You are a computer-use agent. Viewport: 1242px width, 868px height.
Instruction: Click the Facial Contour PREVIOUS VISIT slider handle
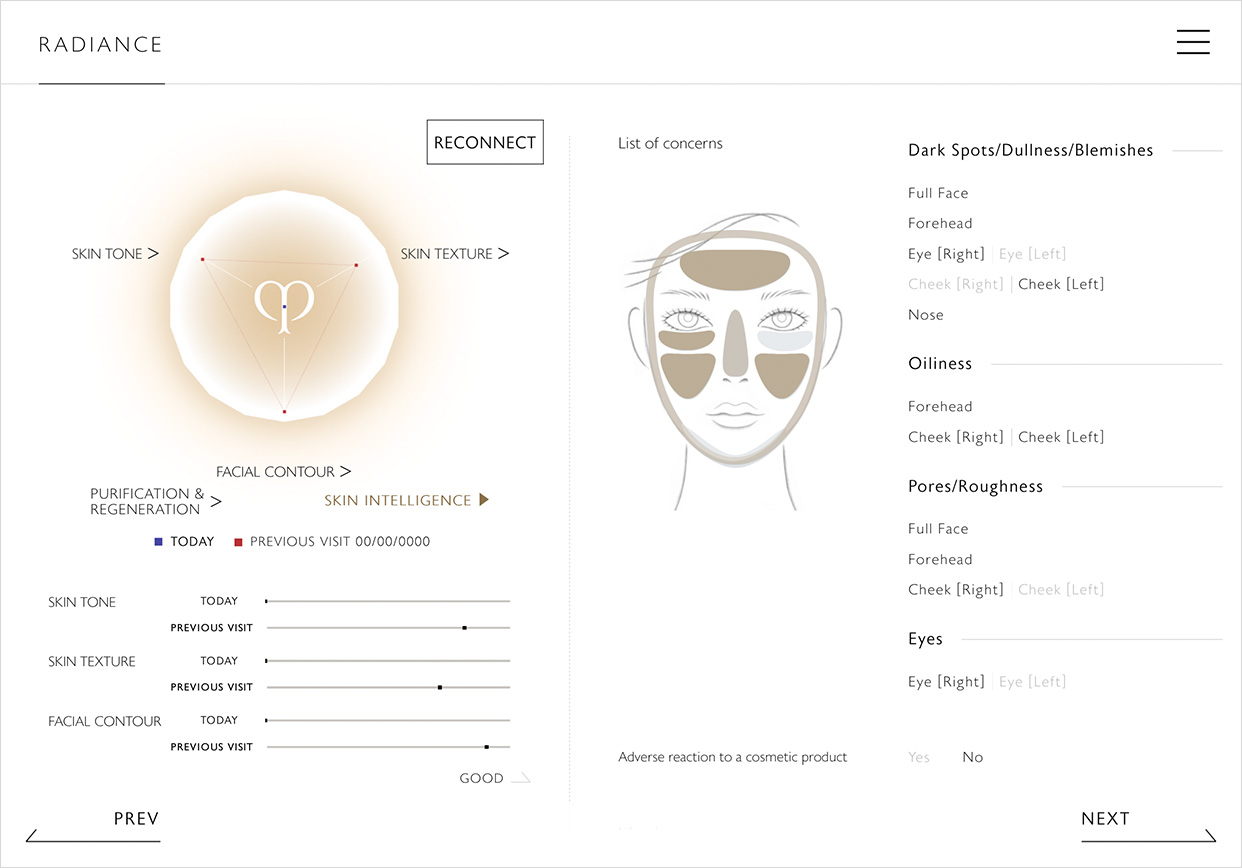[x=486, y=747]
